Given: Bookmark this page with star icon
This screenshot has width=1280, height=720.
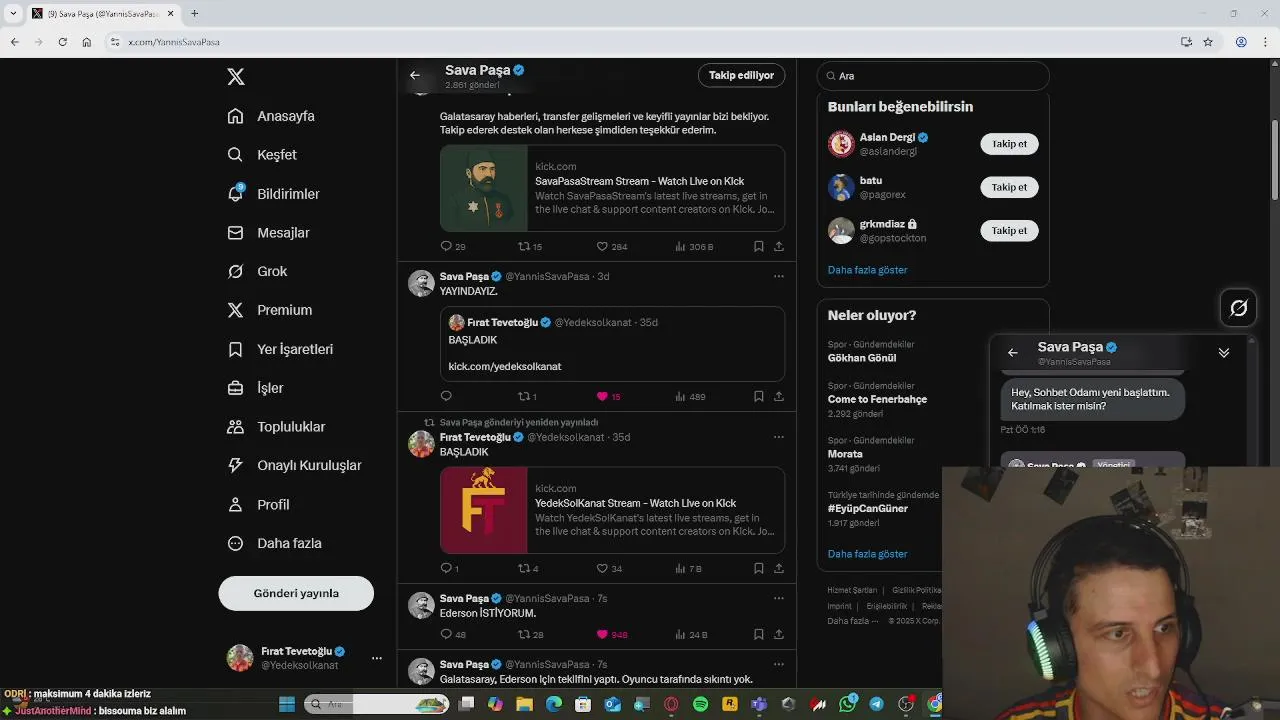Looking at the screenshot, I should click(1208, 42).
